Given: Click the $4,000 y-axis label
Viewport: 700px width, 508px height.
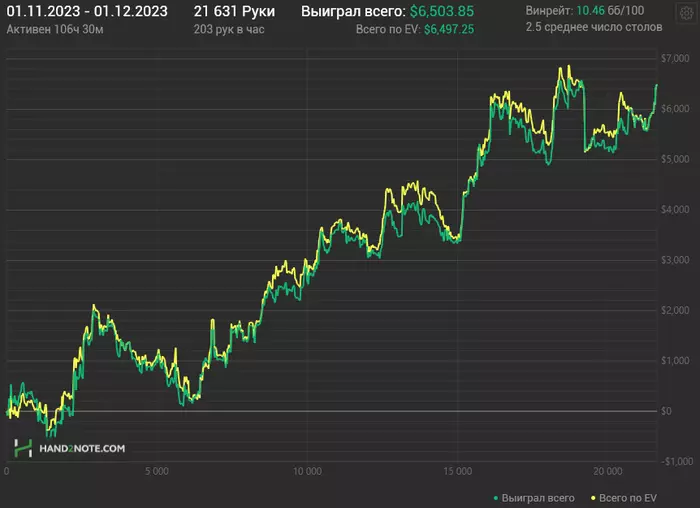Looking at the screenshot, I should point(675,209).
